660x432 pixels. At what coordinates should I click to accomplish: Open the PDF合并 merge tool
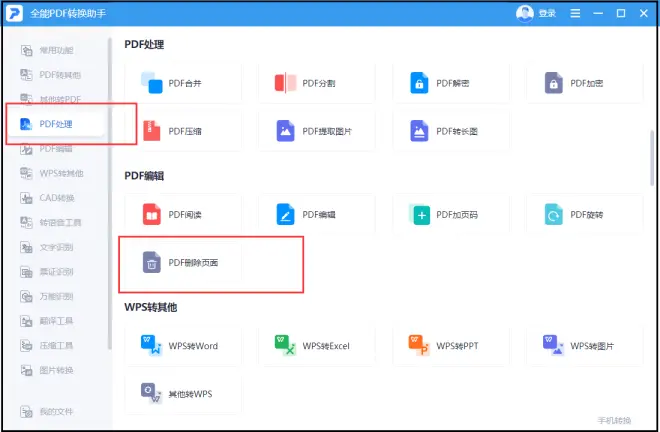click(x=183, y=83)
